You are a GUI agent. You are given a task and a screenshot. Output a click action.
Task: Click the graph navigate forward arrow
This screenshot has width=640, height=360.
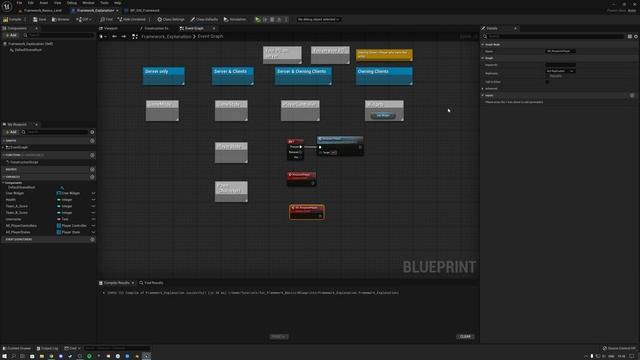point(124,36)
